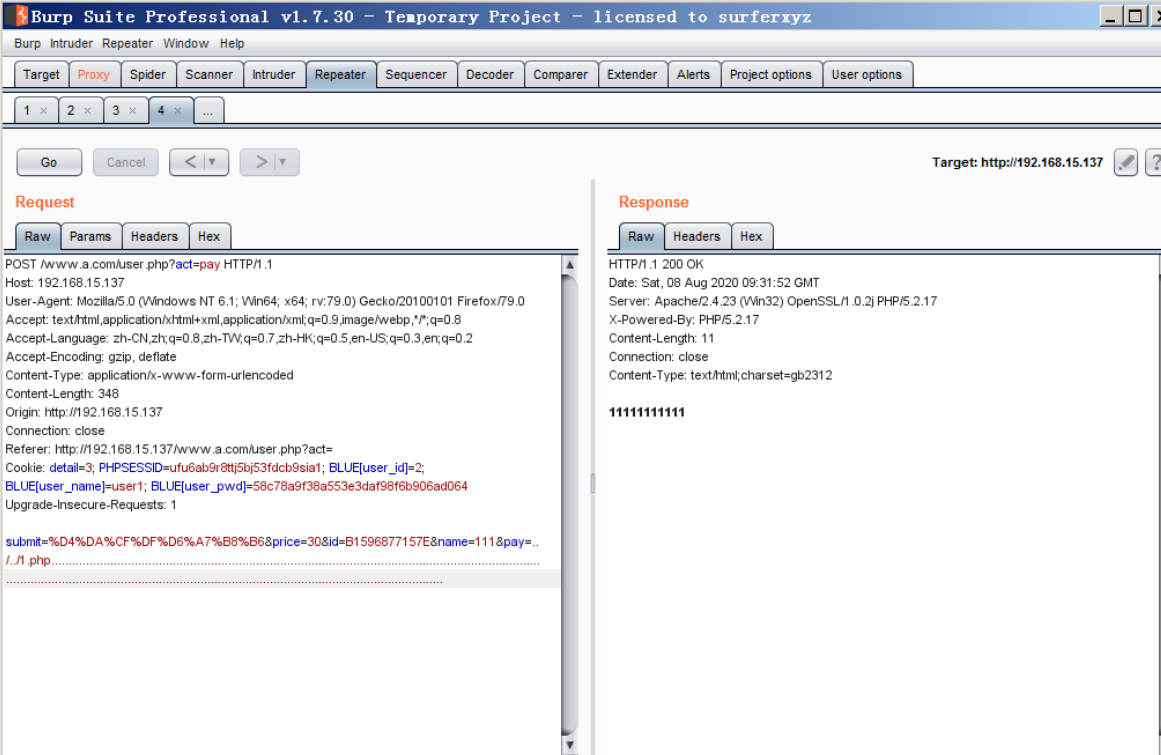Viewport: 1161px width, 755px height.
Task: Click the Burp Suite logo icon
Action: [x=20, y=15]
